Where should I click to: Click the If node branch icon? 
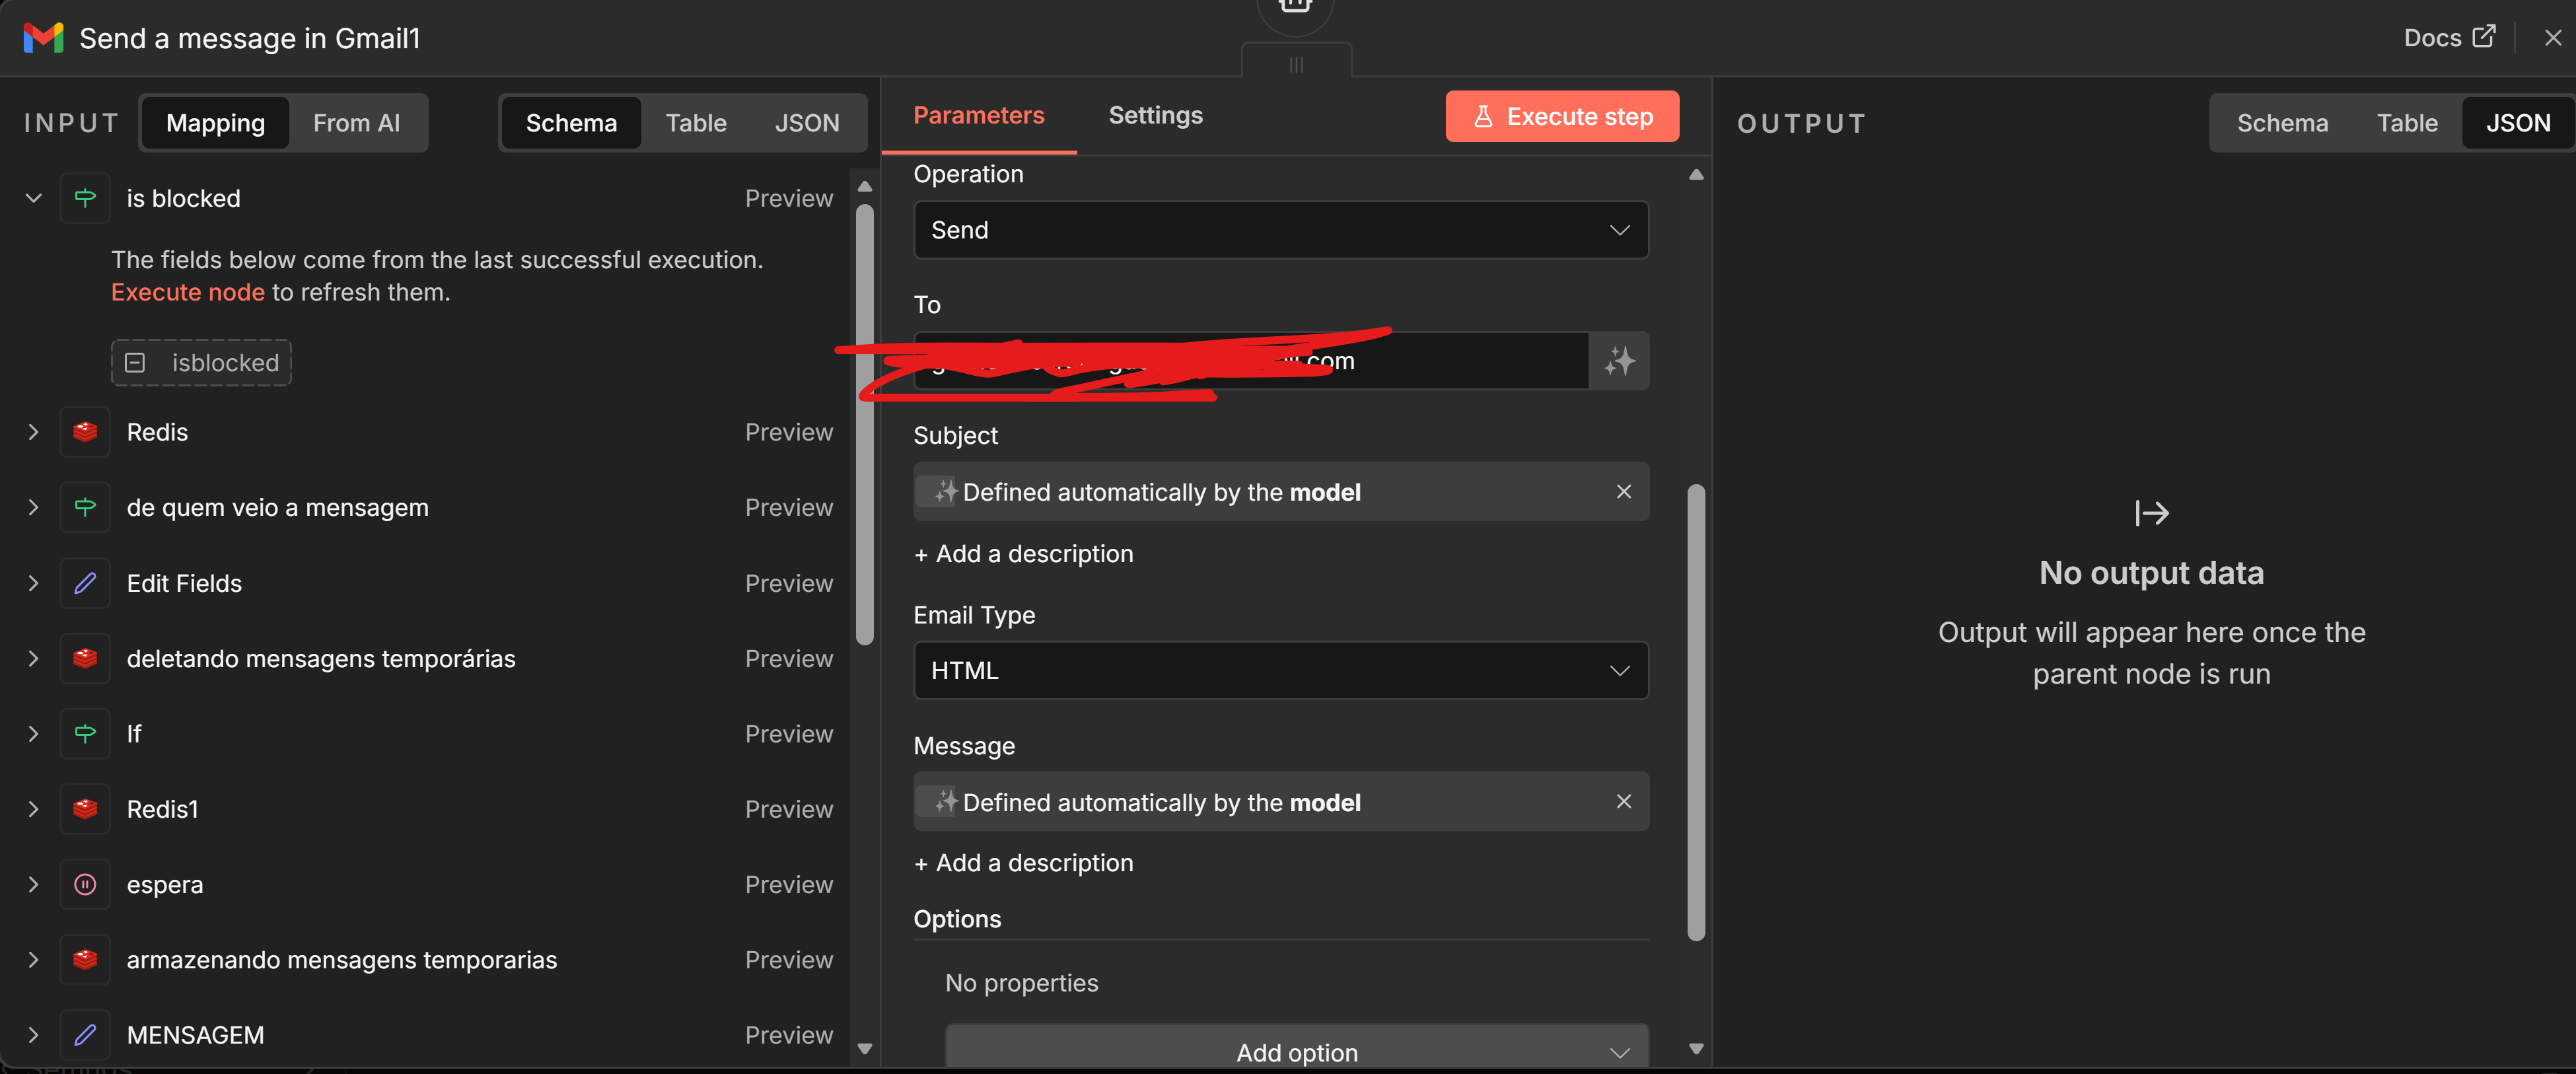click(85, 734)
